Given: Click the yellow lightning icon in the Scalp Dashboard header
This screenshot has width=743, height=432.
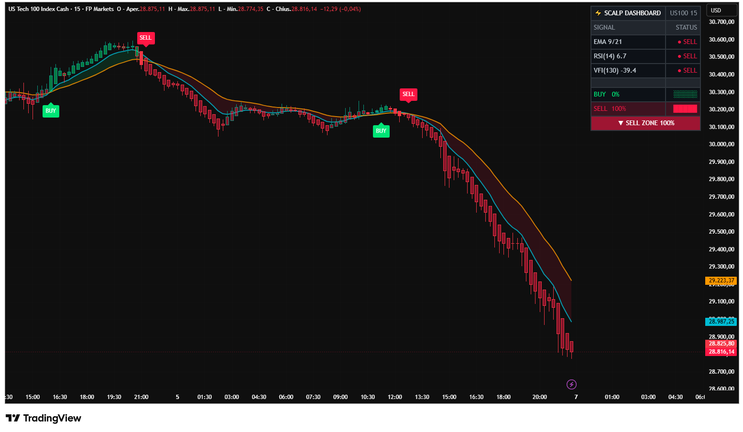Looking at the screenshot, I should tap(598, 13).
